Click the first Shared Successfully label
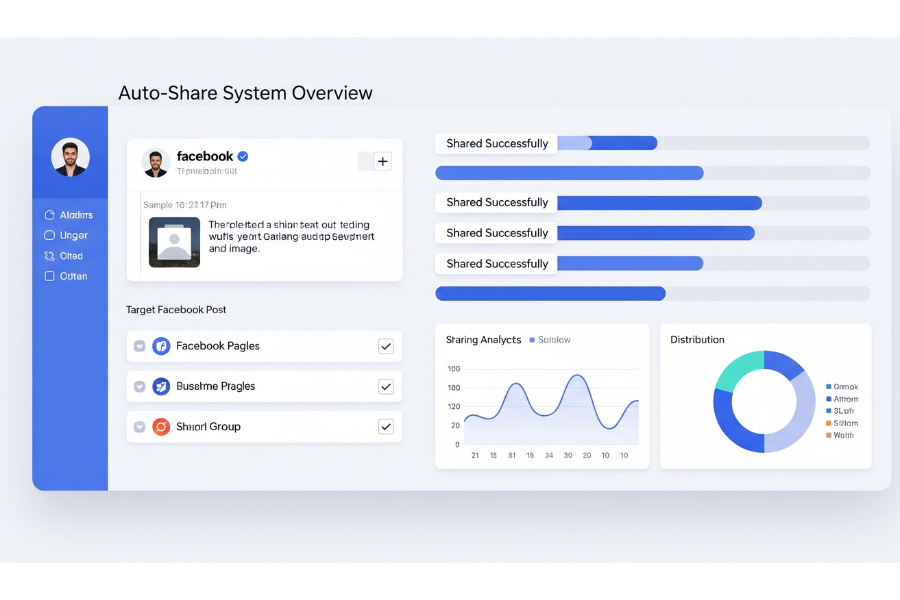 click(497, 143)
